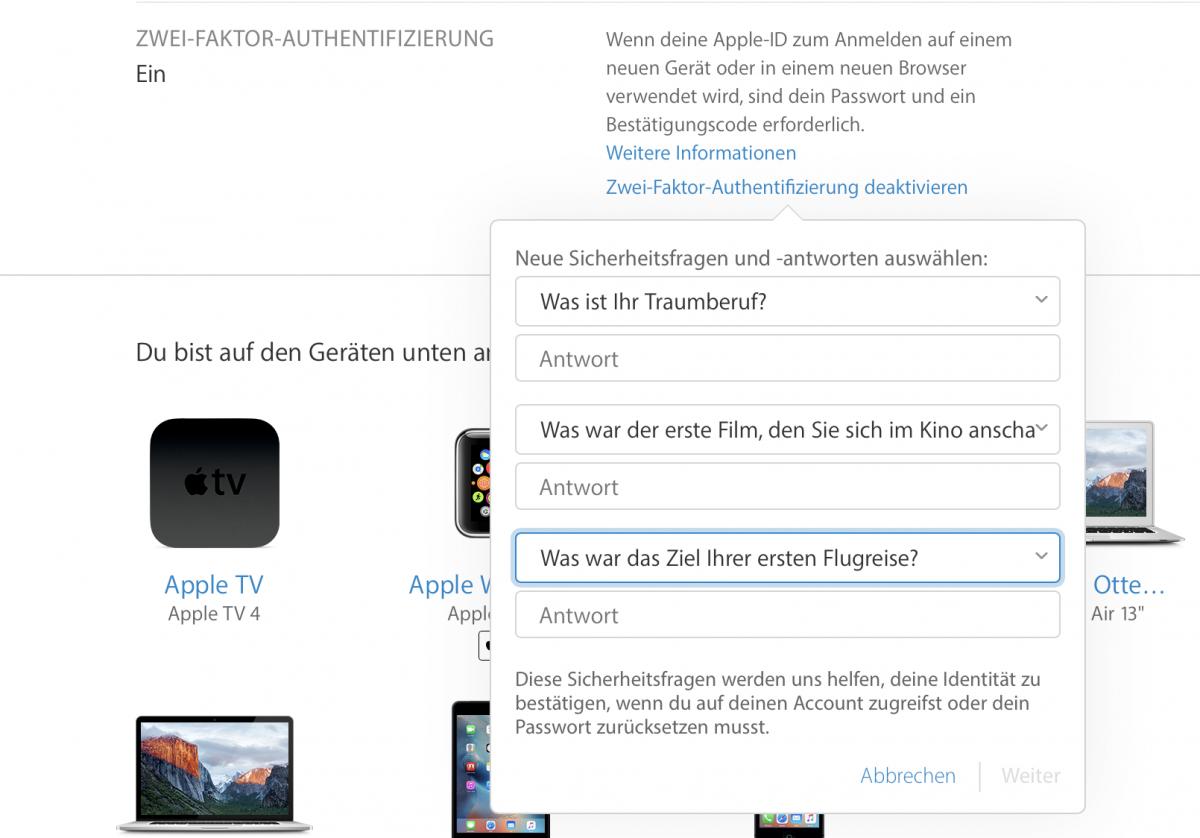Click the Antwort field under the Flugreise question
Image resolution: width=1200 pixels, height=838 pixels.
787,615
